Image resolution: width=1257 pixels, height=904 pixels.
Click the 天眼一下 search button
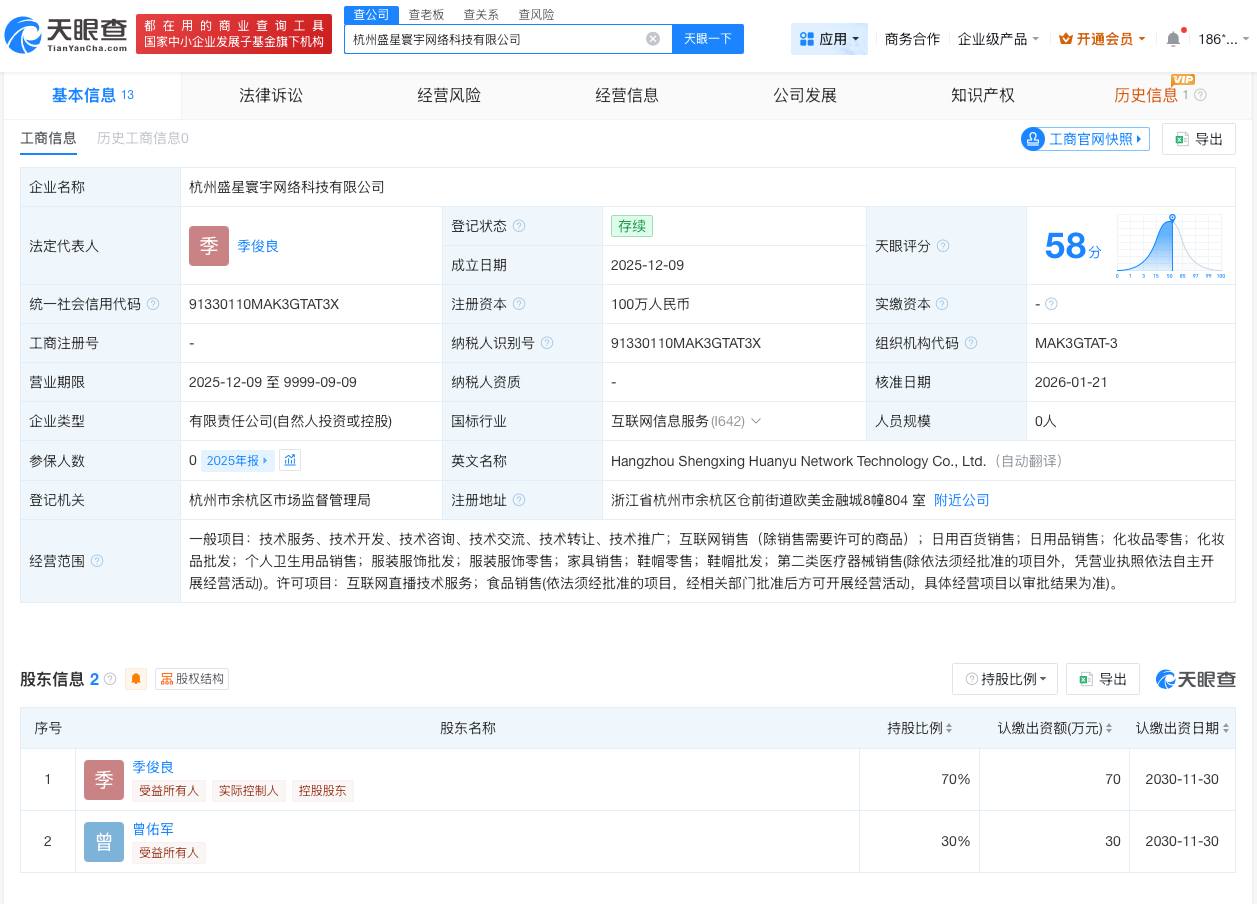(x=708, y=39)
